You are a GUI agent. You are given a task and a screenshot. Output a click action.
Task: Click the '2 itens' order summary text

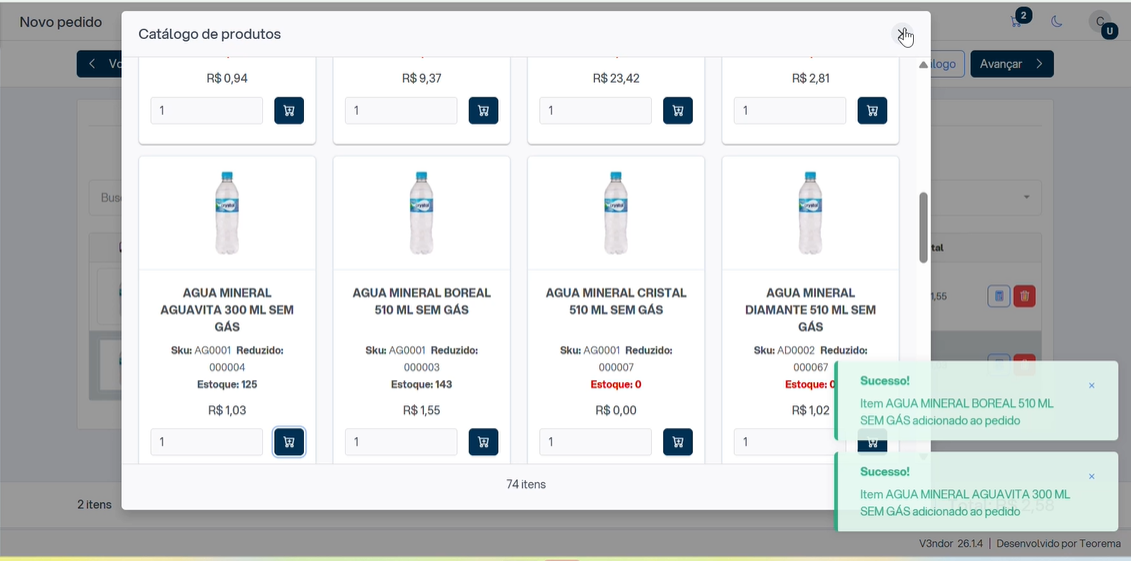pyautogui.click(x=94, y=505)
